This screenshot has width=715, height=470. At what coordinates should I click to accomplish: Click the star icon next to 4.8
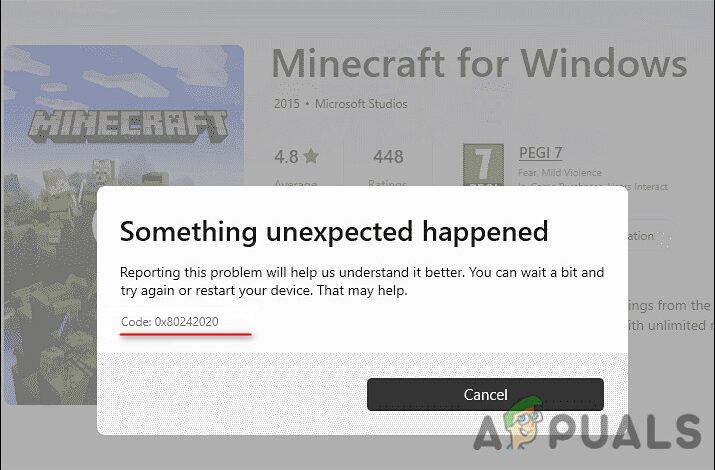(311, 156)
